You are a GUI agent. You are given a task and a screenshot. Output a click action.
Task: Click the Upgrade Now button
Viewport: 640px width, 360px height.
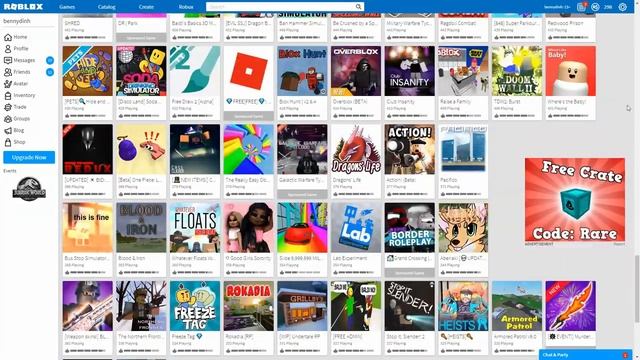click(29, 158)
